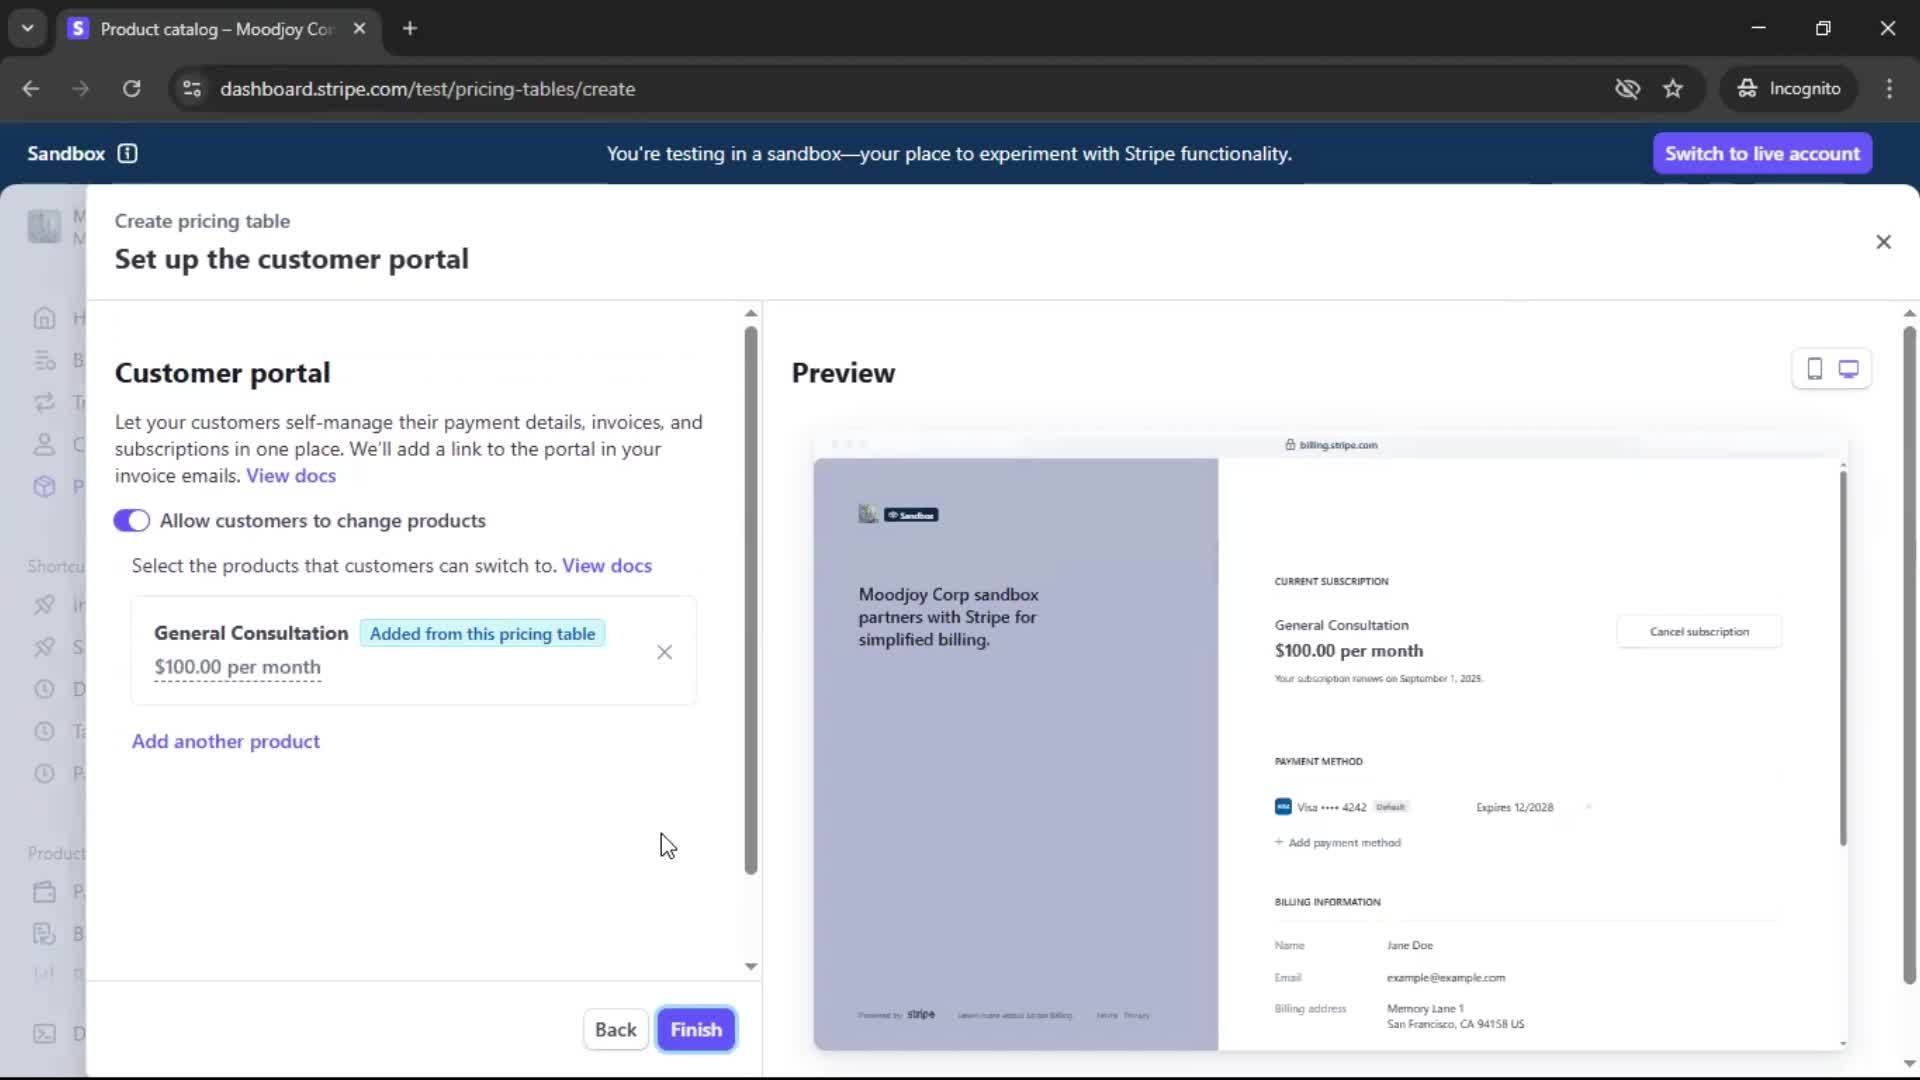
Task: Switch preview to mobile view
Action: [1814, 369]
